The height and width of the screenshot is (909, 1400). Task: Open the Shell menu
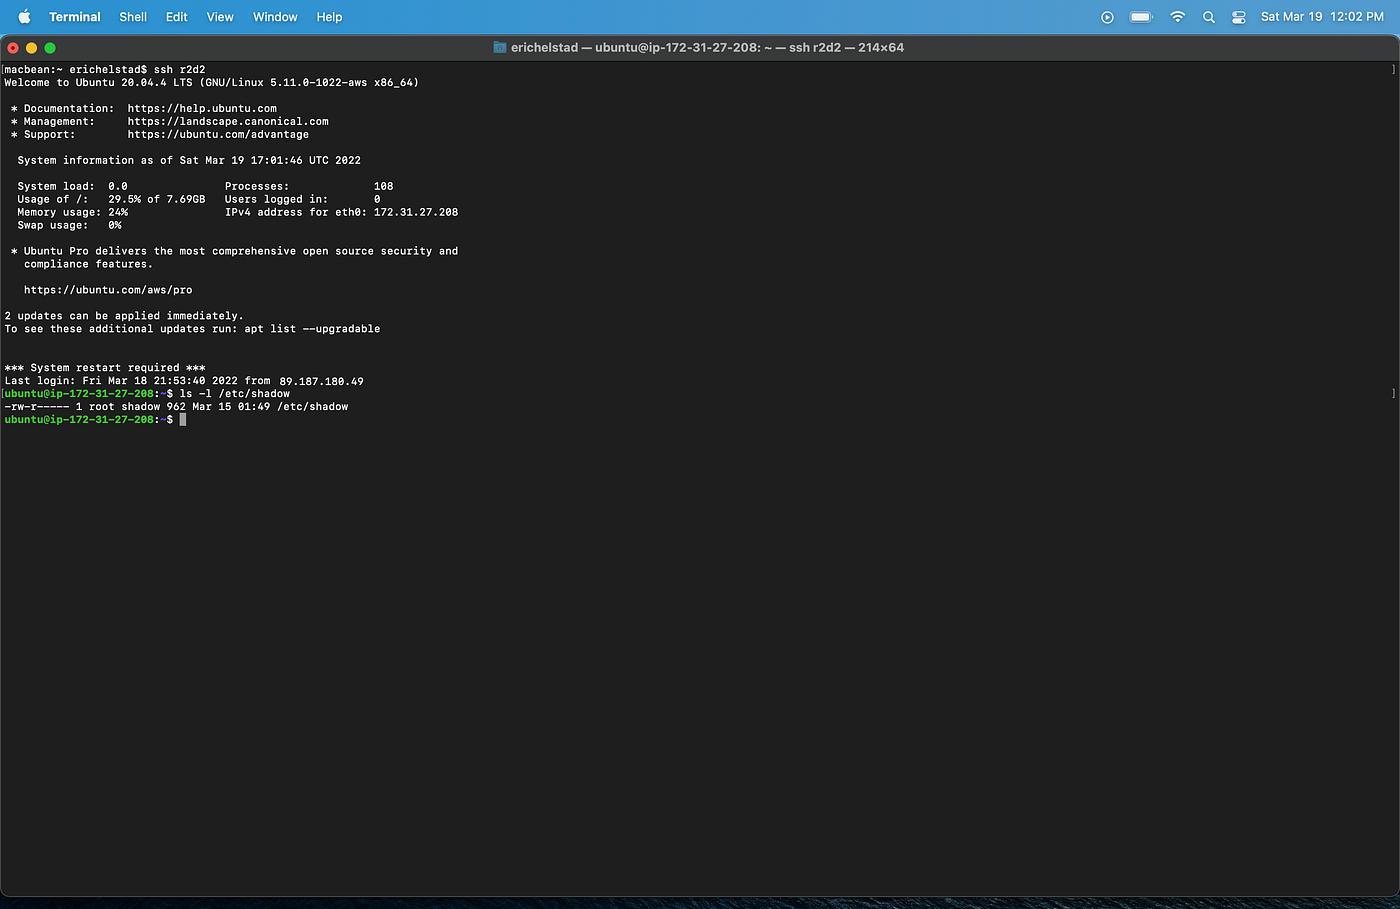pos(133,17)
